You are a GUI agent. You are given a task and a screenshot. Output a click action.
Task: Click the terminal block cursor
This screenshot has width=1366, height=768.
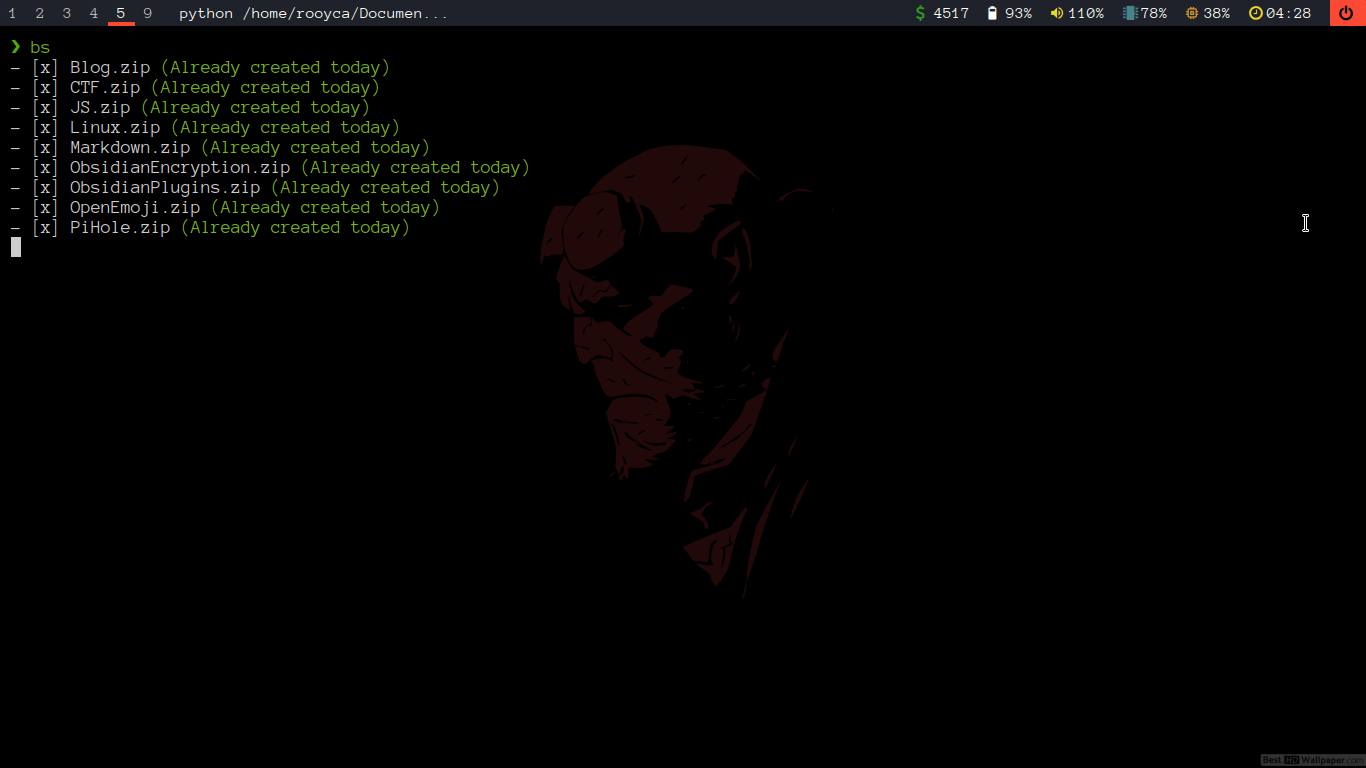tap(16, 247)
